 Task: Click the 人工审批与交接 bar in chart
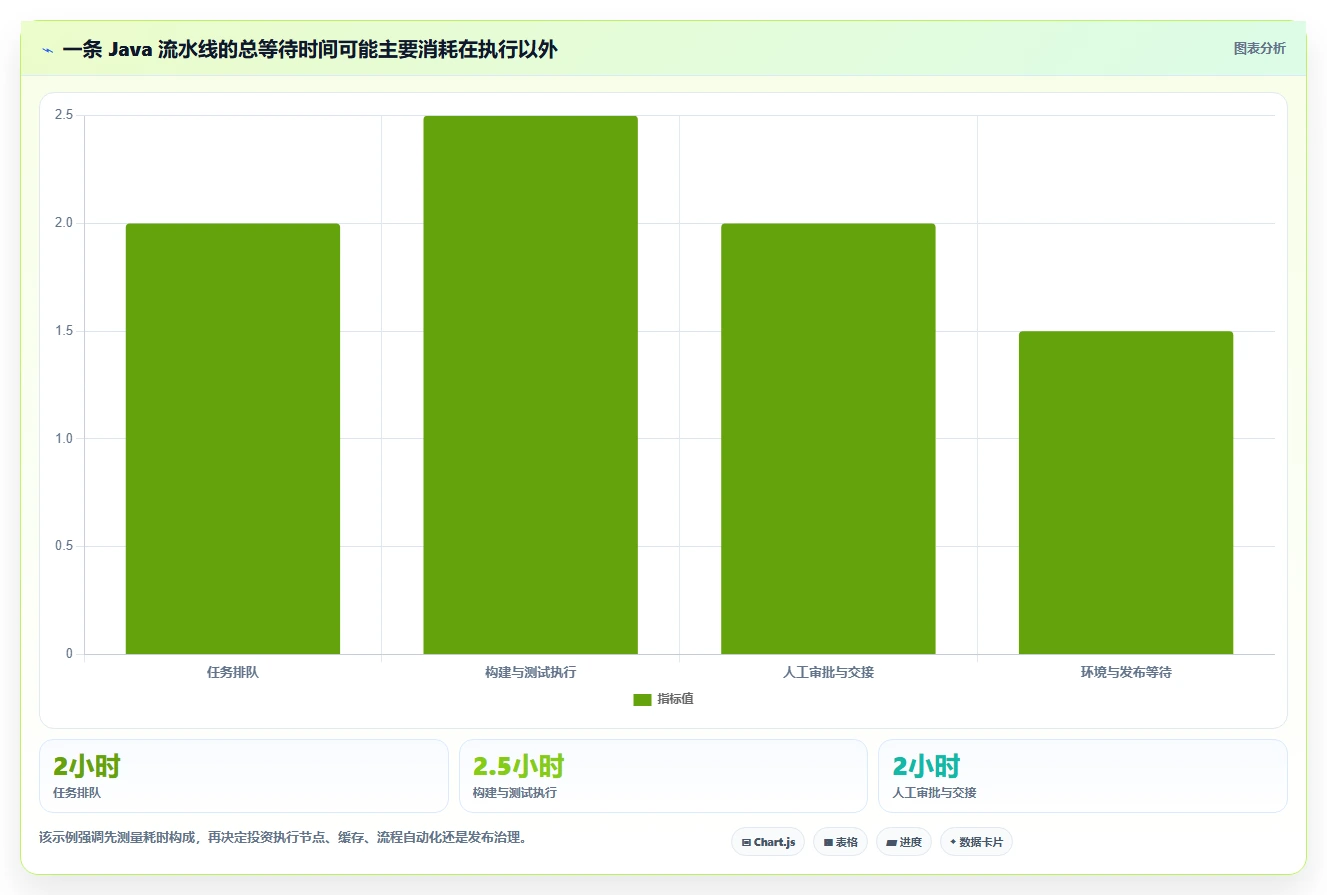click(828, 439)
